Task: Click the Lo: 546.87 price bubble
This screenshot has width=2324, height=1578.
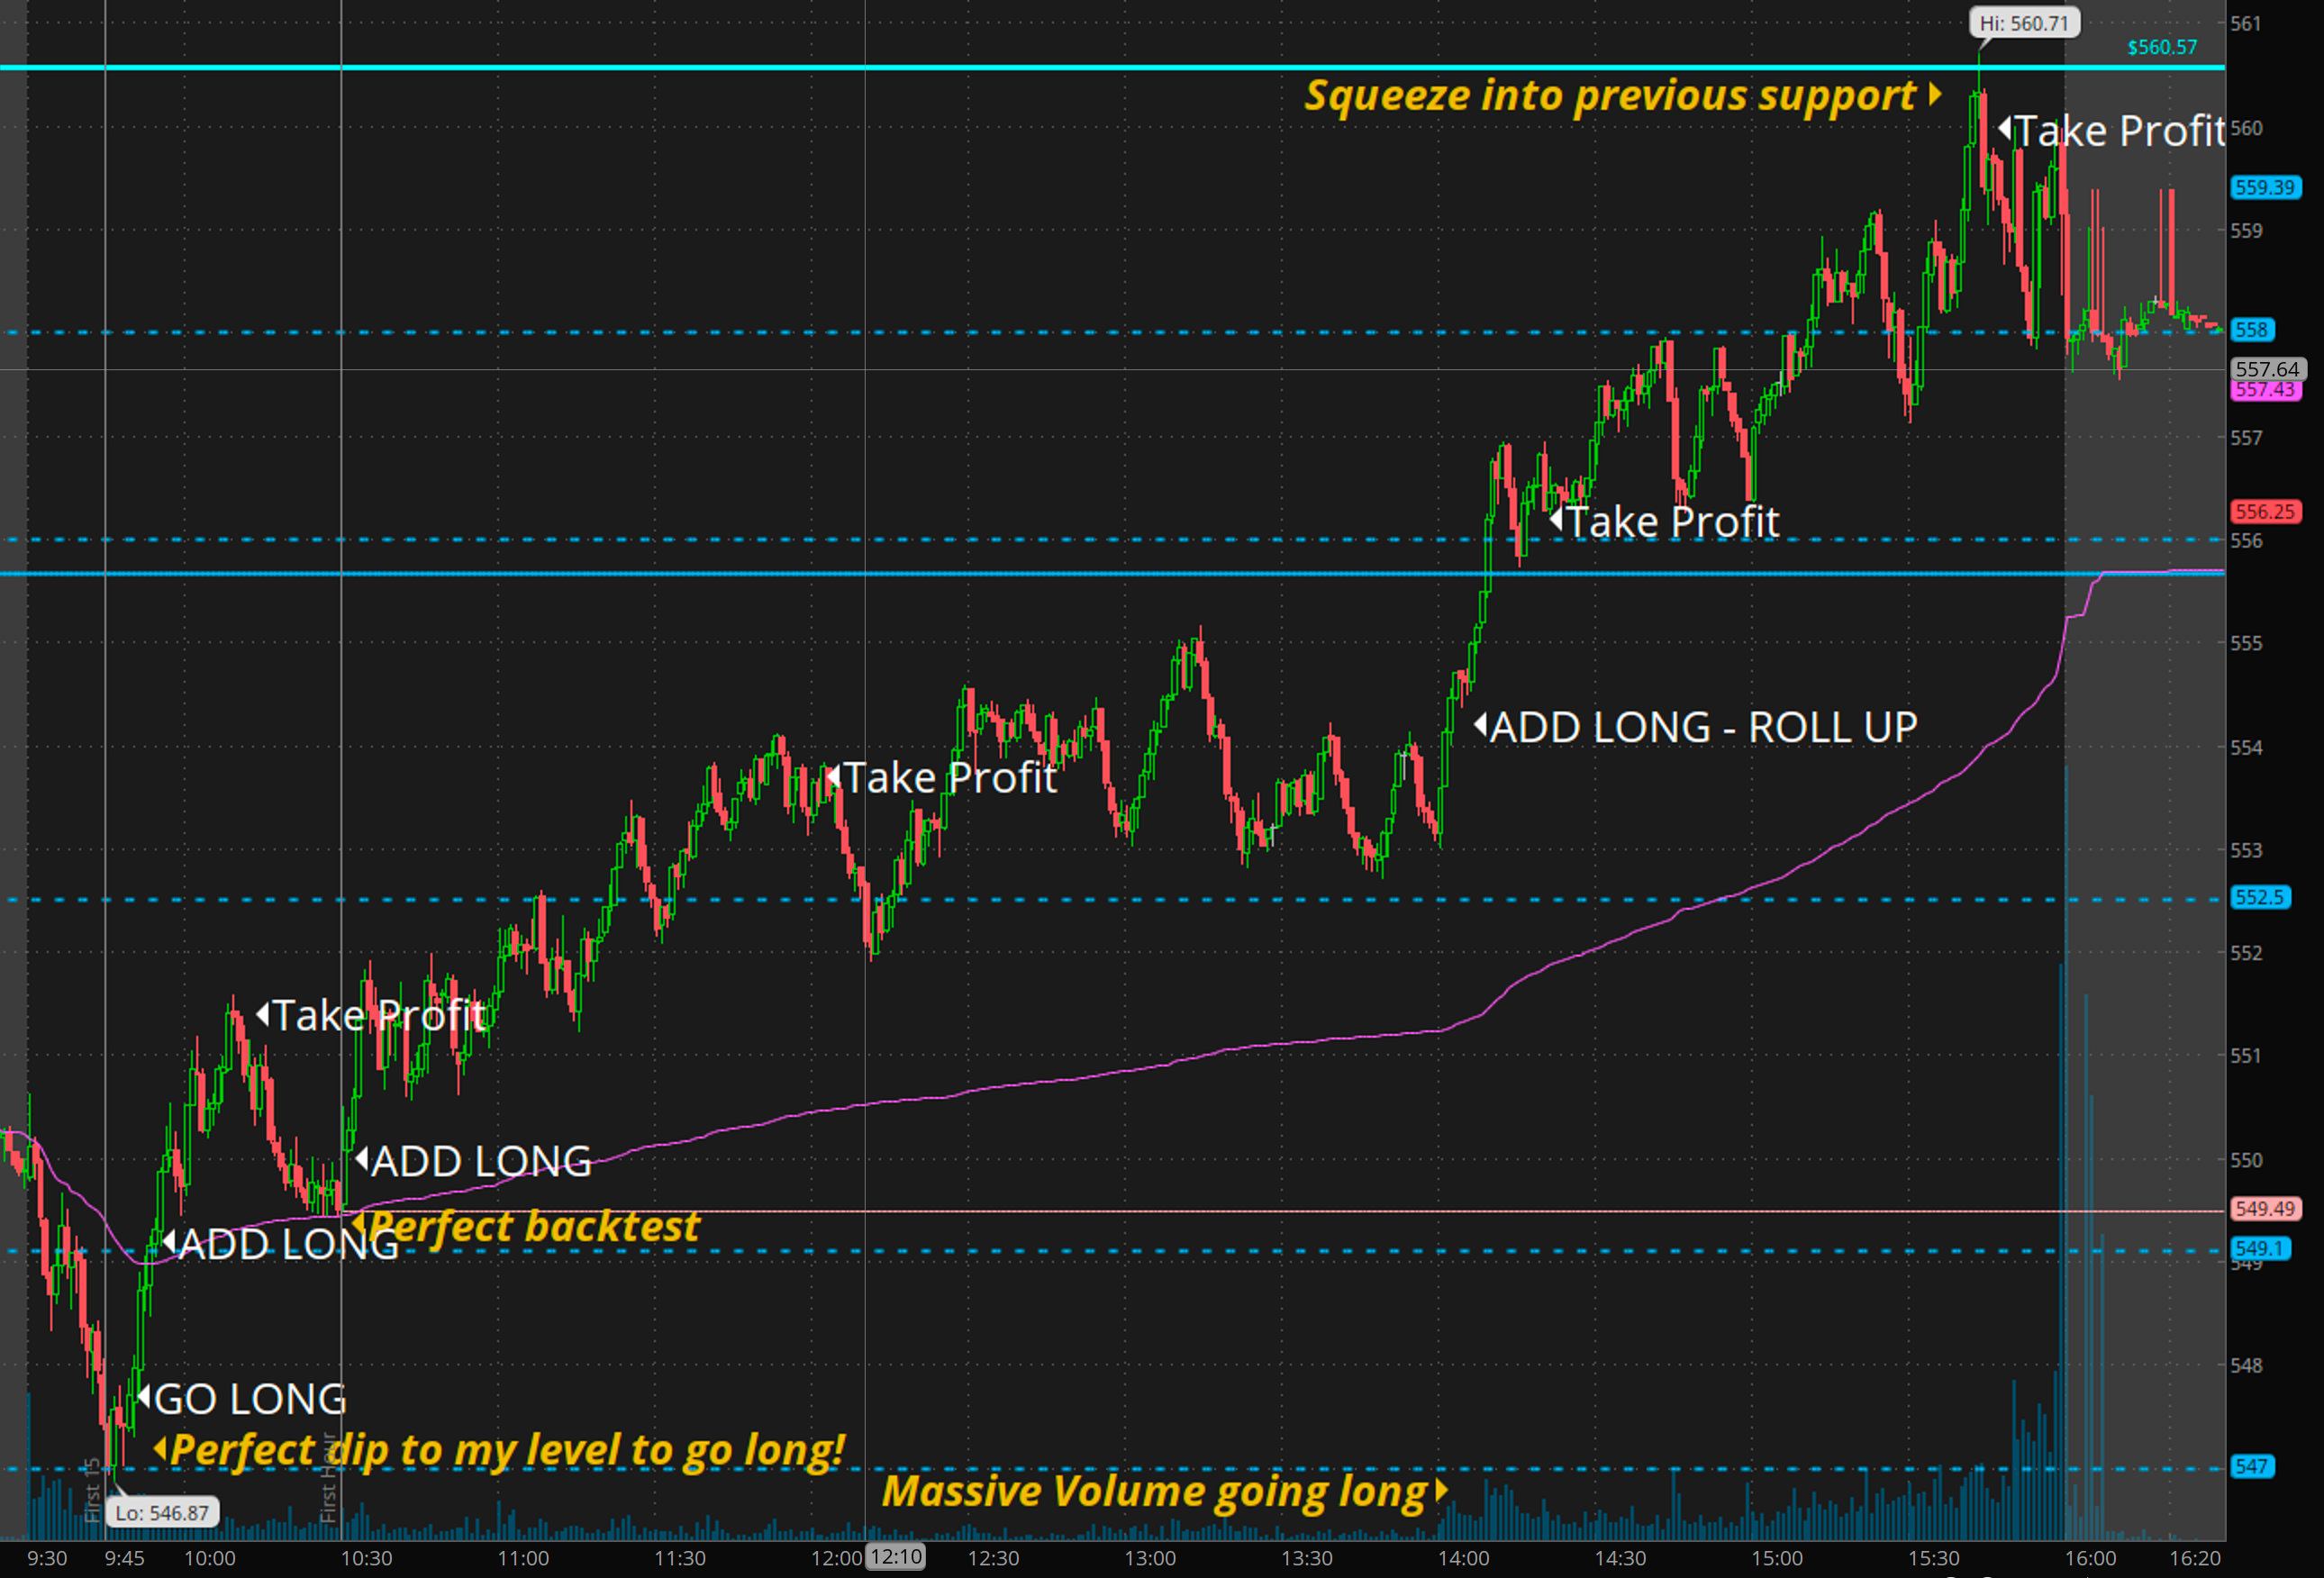Action: coord(161,1513)
